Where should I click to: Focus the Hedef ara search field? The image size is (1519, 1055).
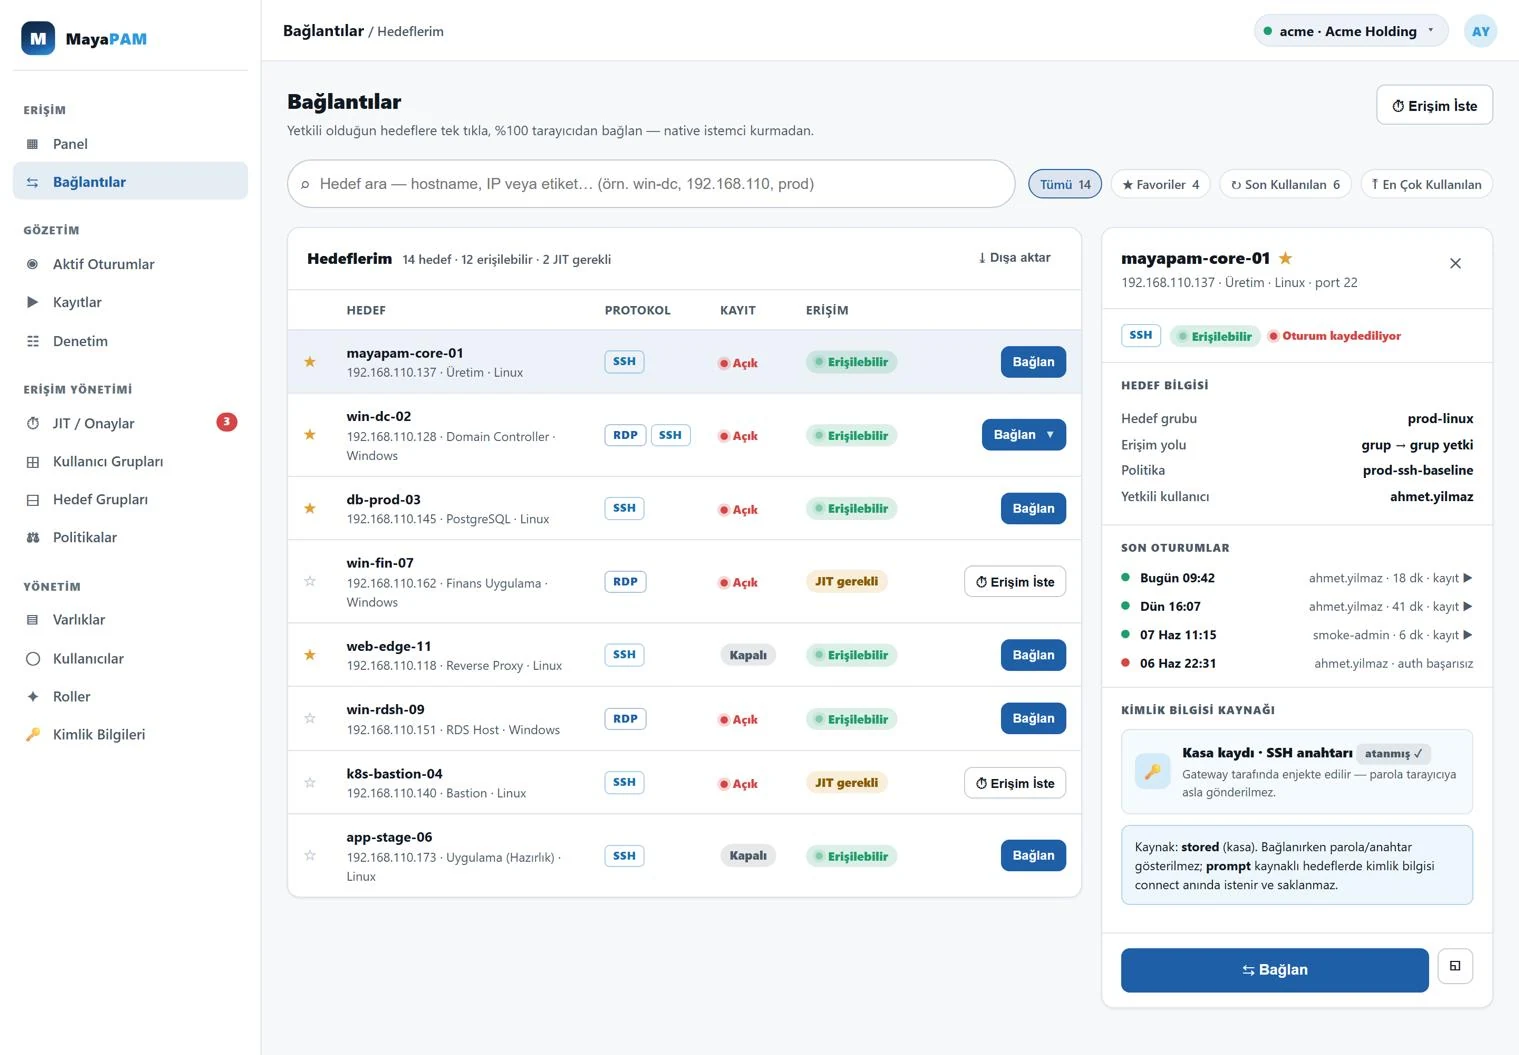(x=651, y=184)
